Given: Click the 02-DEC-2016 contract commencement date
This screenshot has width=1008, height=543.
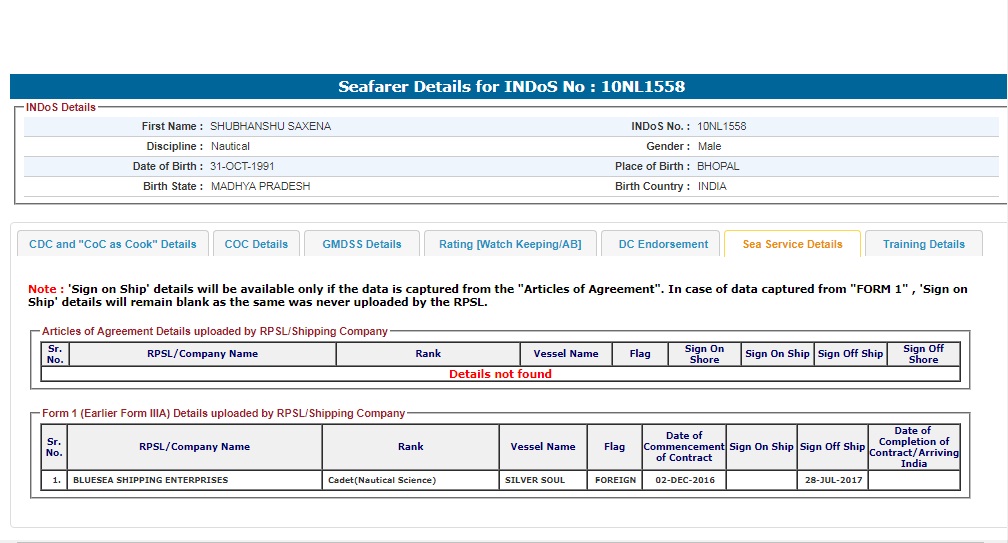Looking at the screenshot, I should 683,480.
